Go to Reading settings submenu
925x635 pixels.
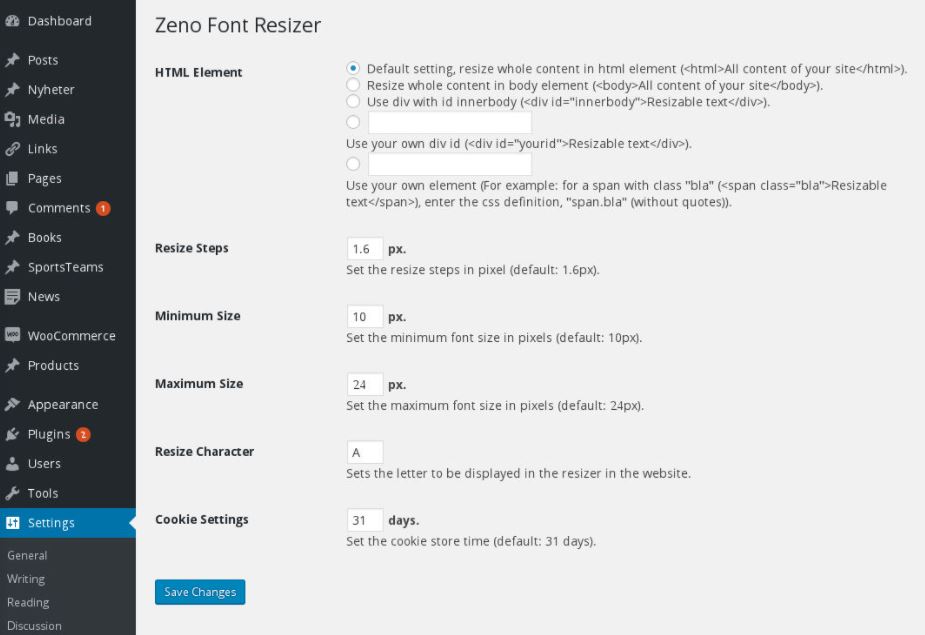pos(28,602)
